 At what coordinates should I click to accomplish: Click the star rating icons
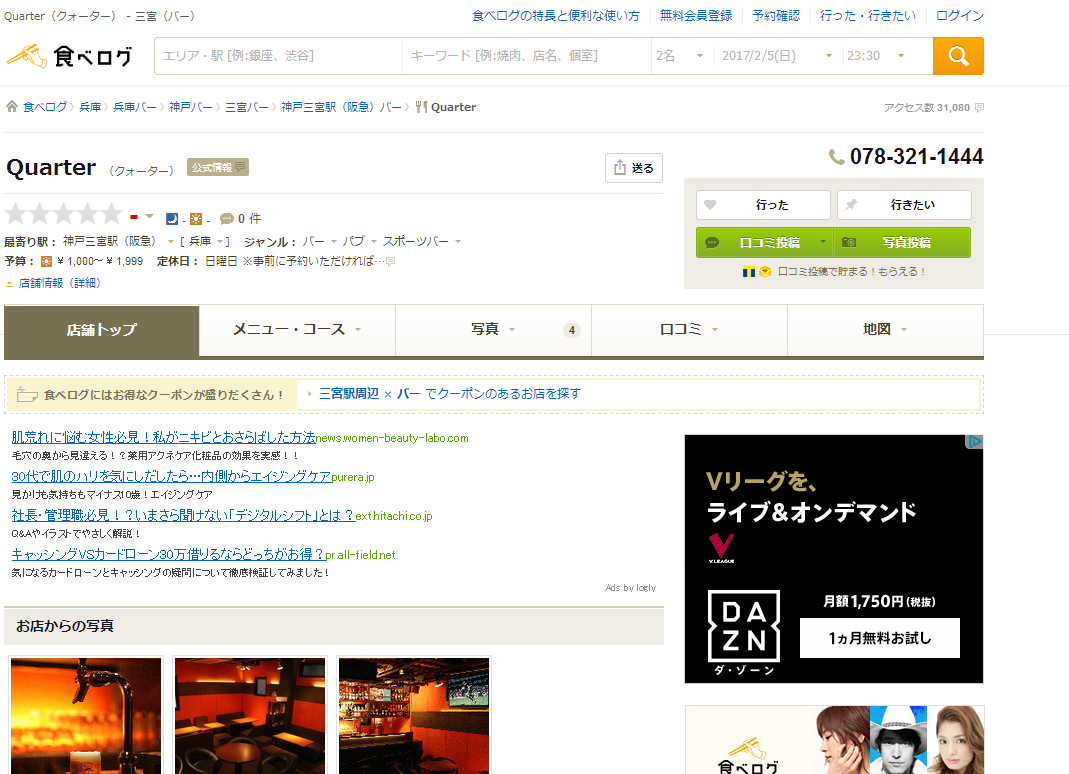(63, 214)
